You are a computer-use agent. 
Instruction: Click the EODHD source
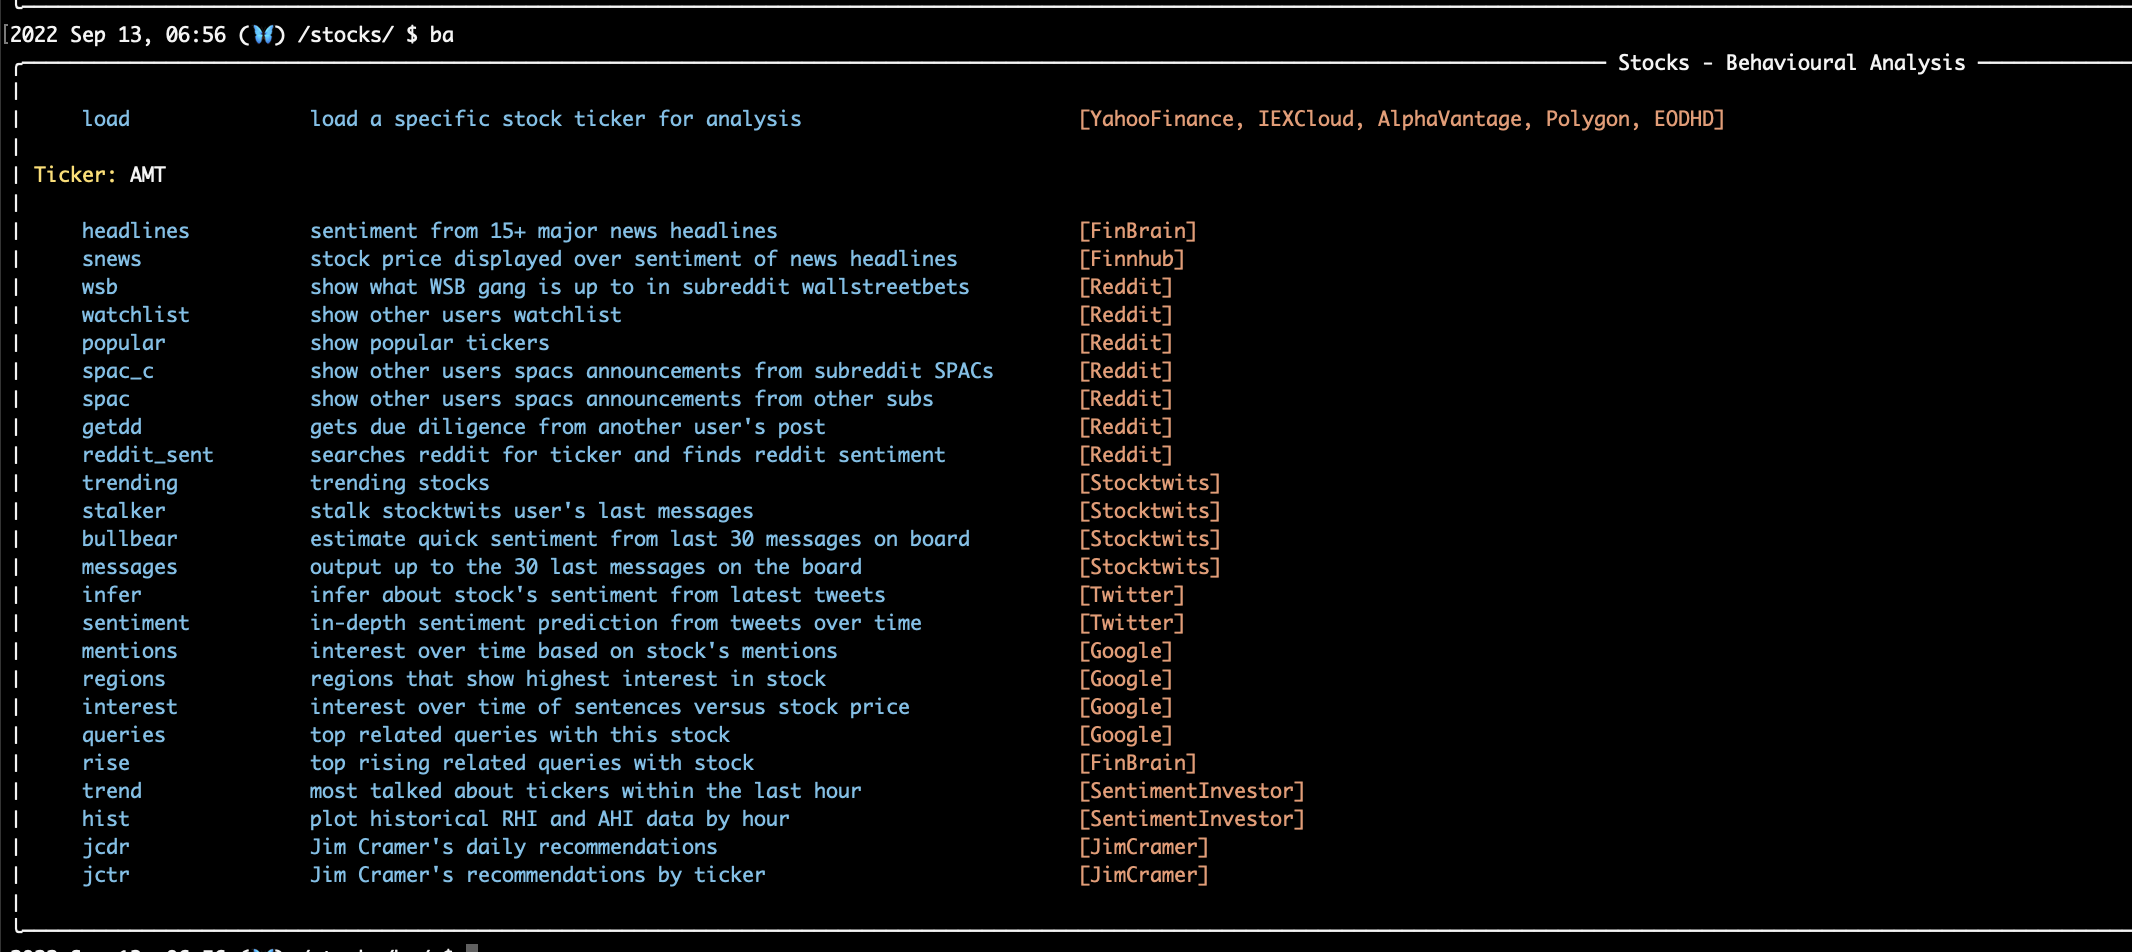1684,119
